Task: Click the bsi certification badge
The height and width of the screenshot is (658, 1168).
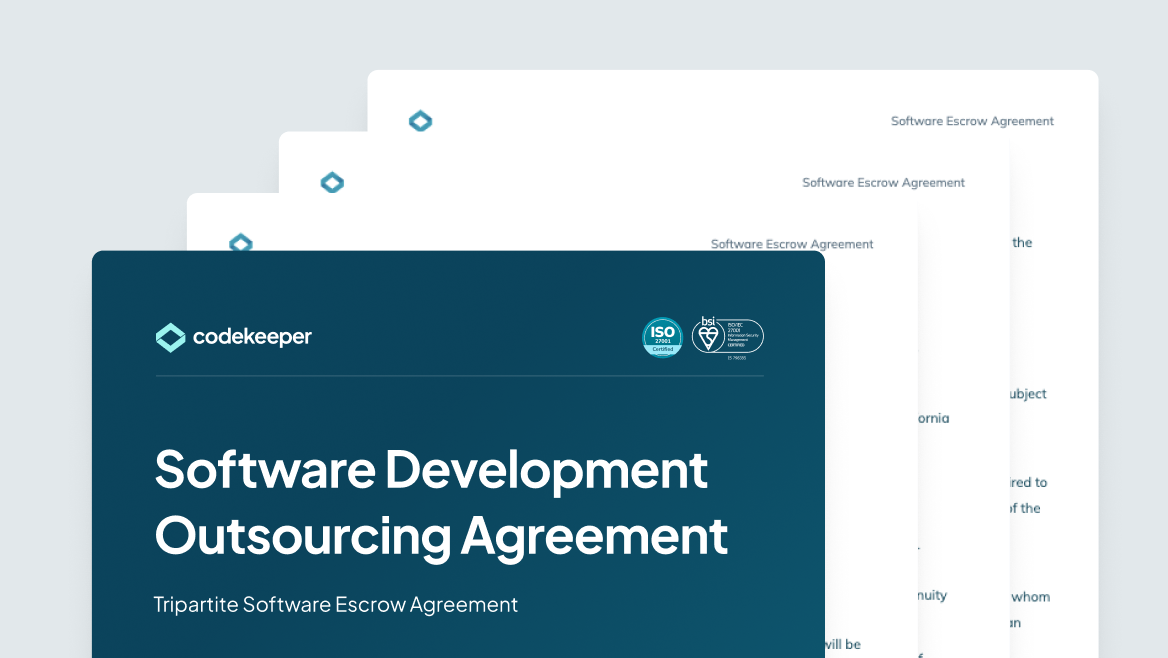Action: pos(728,338)
